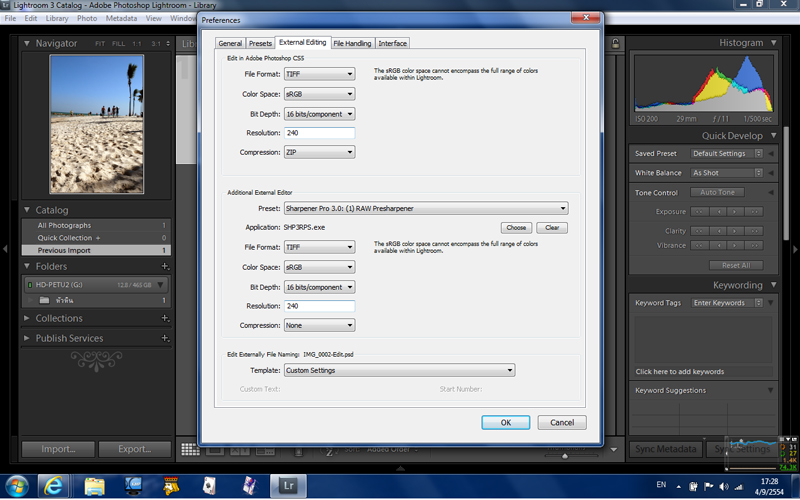Viewport: 800px width, 500px height.
Task: Click the Navigator beach photo preview
Action: (x=96, y=124)
